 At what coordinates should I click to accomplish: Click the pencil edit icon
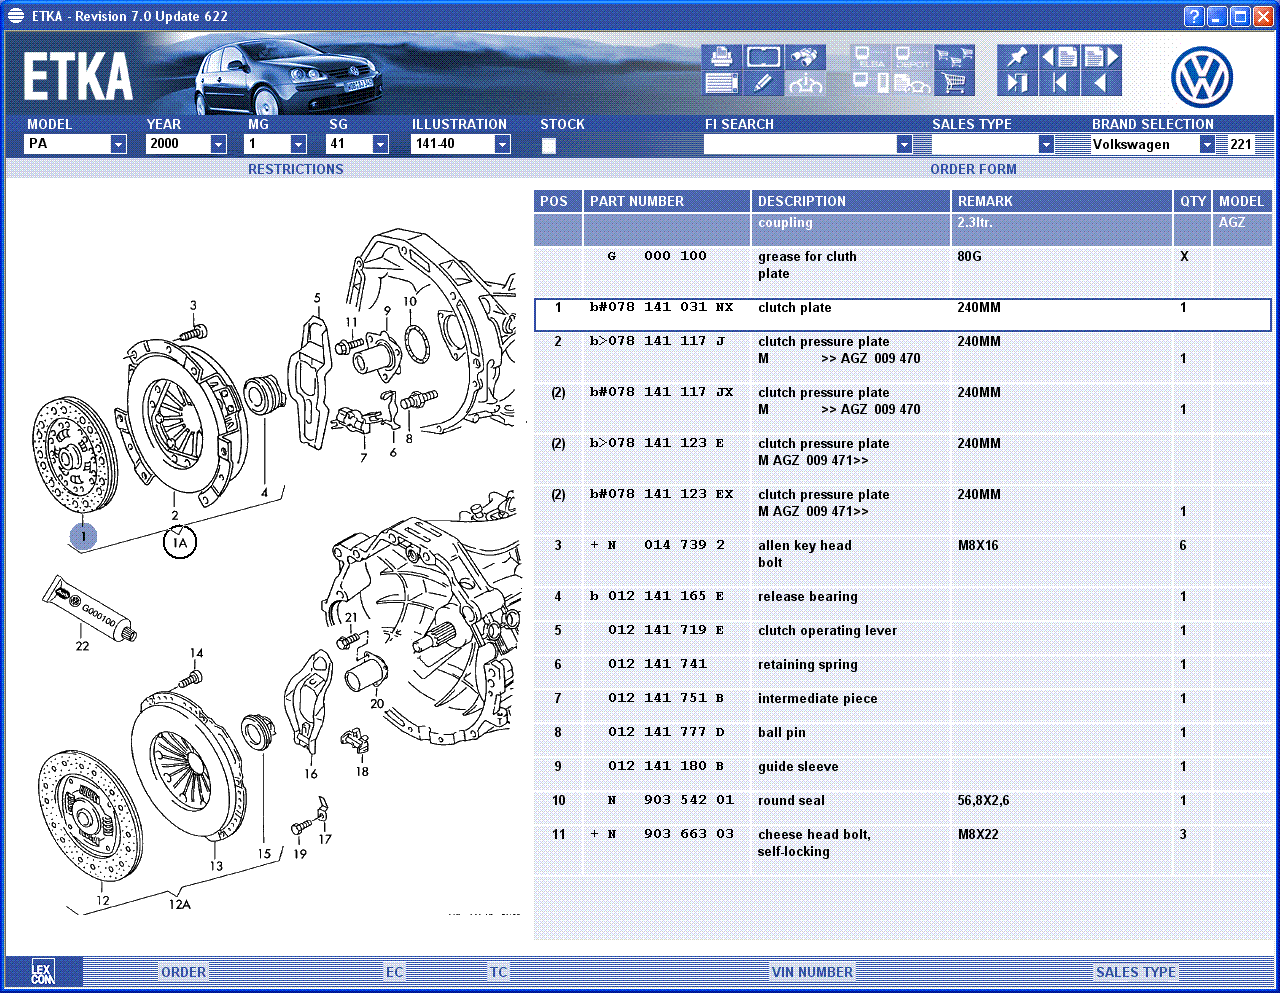pyautogui.click(x=763, y=83)
